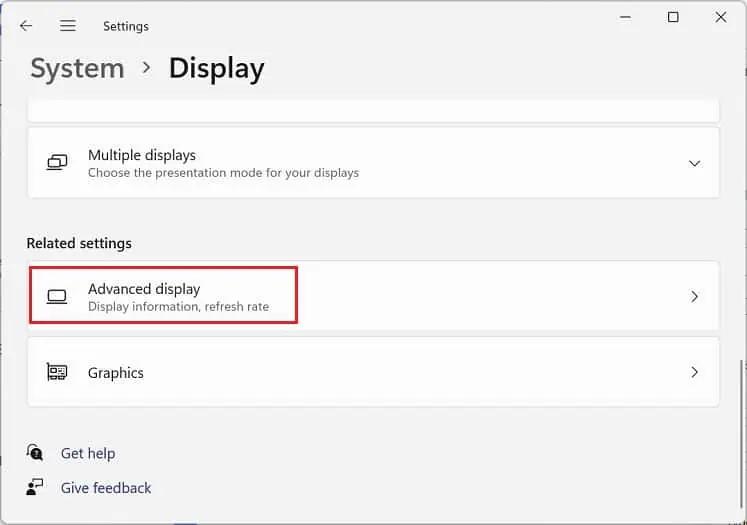Click the Multiple displays icon
Viewport: 747px width, 525px height.
click(x=57, y=162)
